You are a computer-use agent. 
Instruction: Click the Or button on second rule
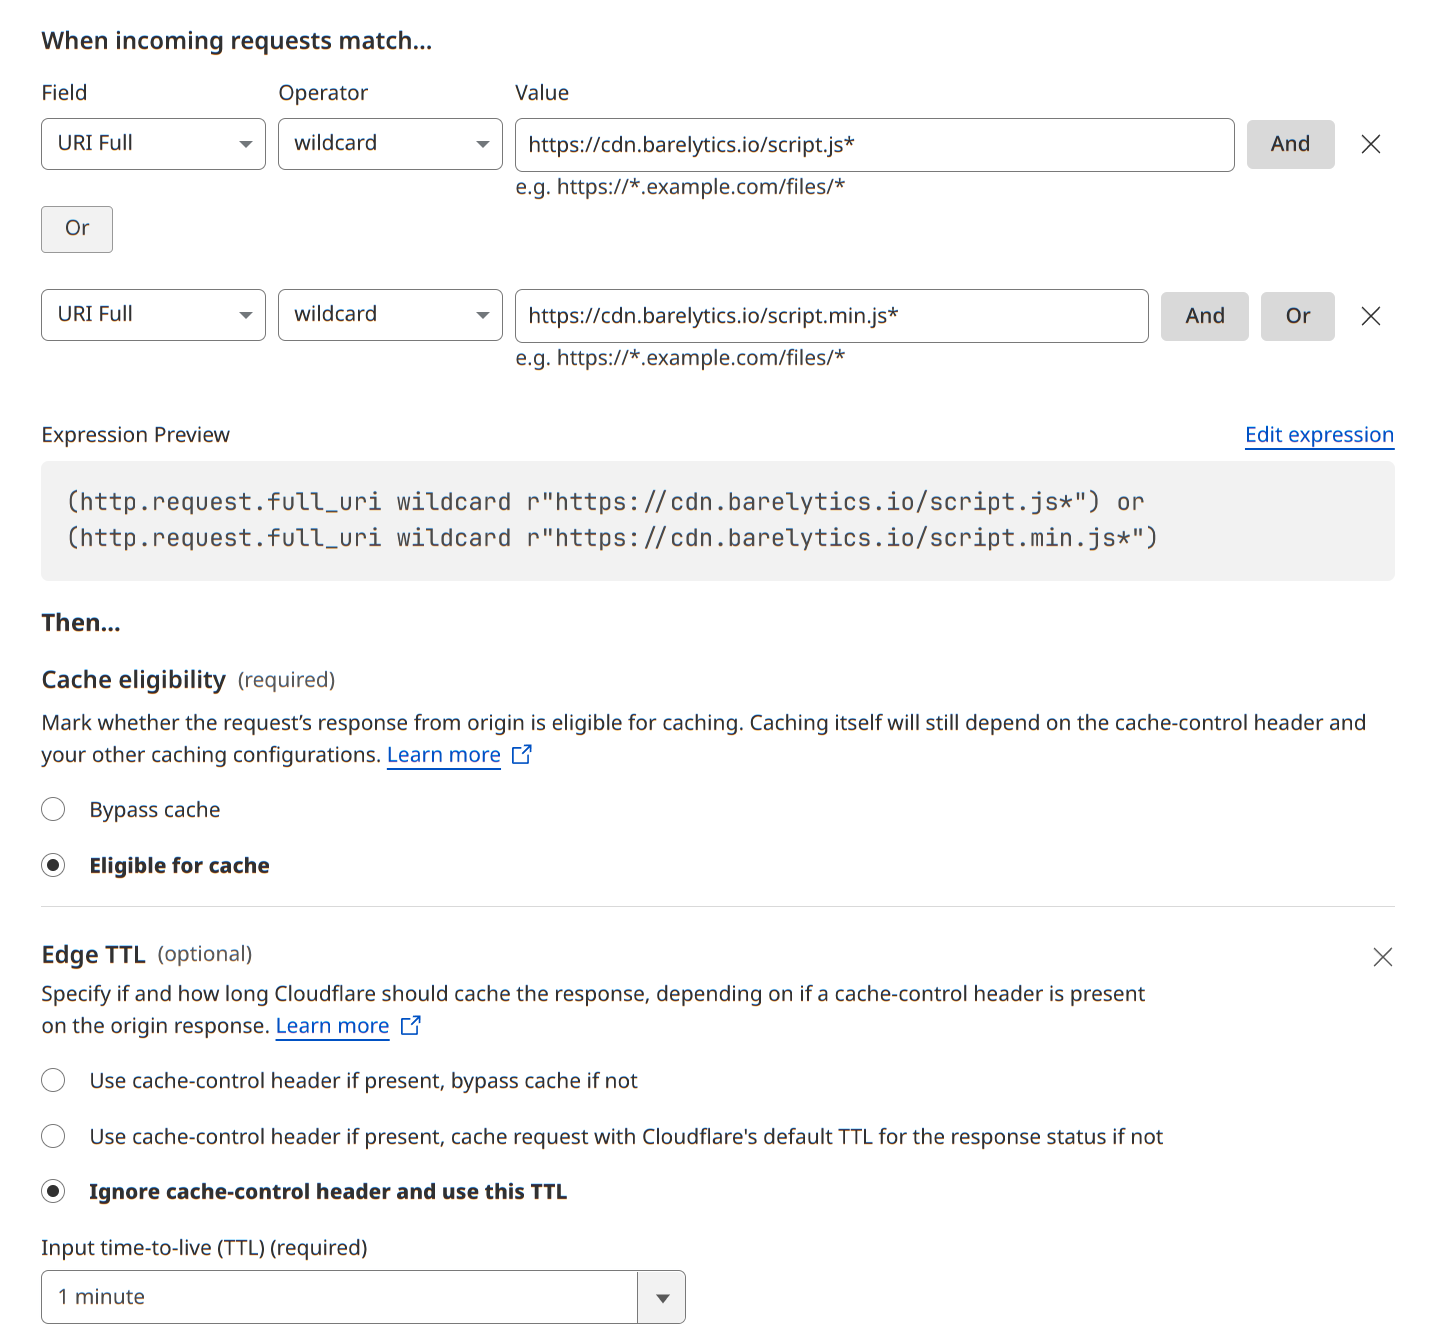(x=1297, y=316)
